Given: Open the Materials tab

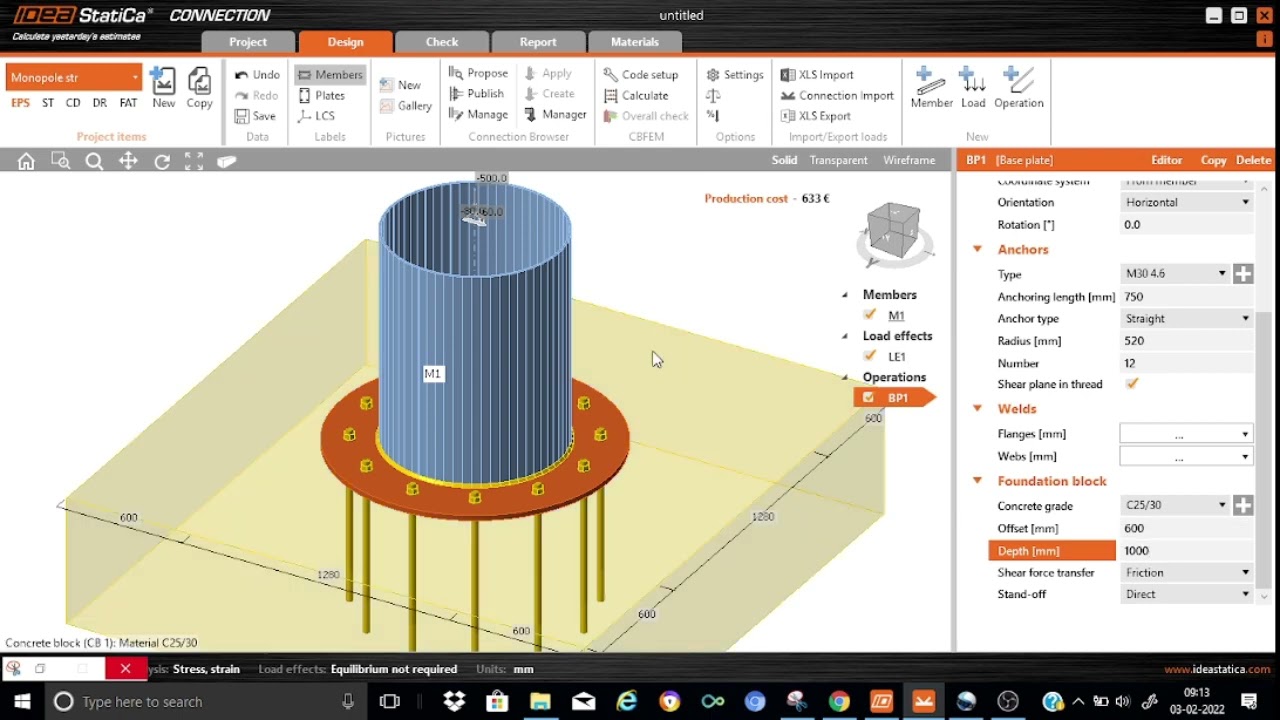Looking at the screenshot, I should 635,42.
